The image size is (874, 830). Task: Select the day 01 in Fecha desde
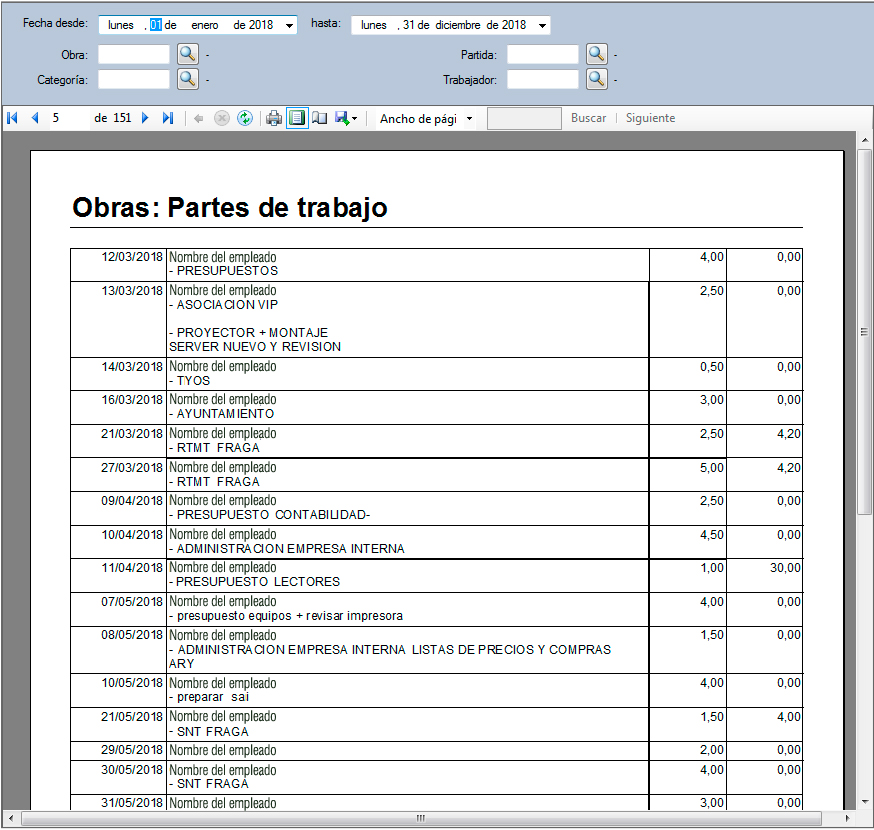[156, 25]
